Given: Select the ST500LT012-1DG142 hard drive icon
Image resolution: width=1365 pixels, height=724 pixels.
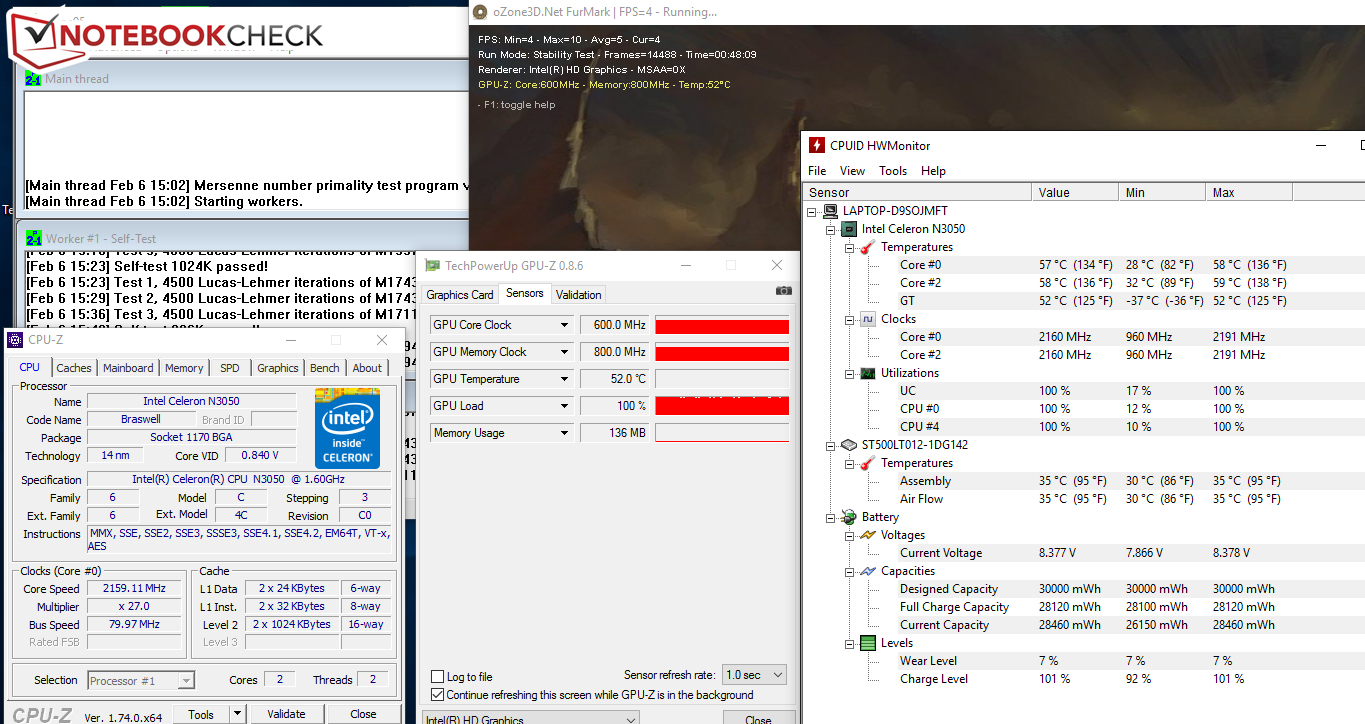Looking at the screenshot, I should (848, 445).
